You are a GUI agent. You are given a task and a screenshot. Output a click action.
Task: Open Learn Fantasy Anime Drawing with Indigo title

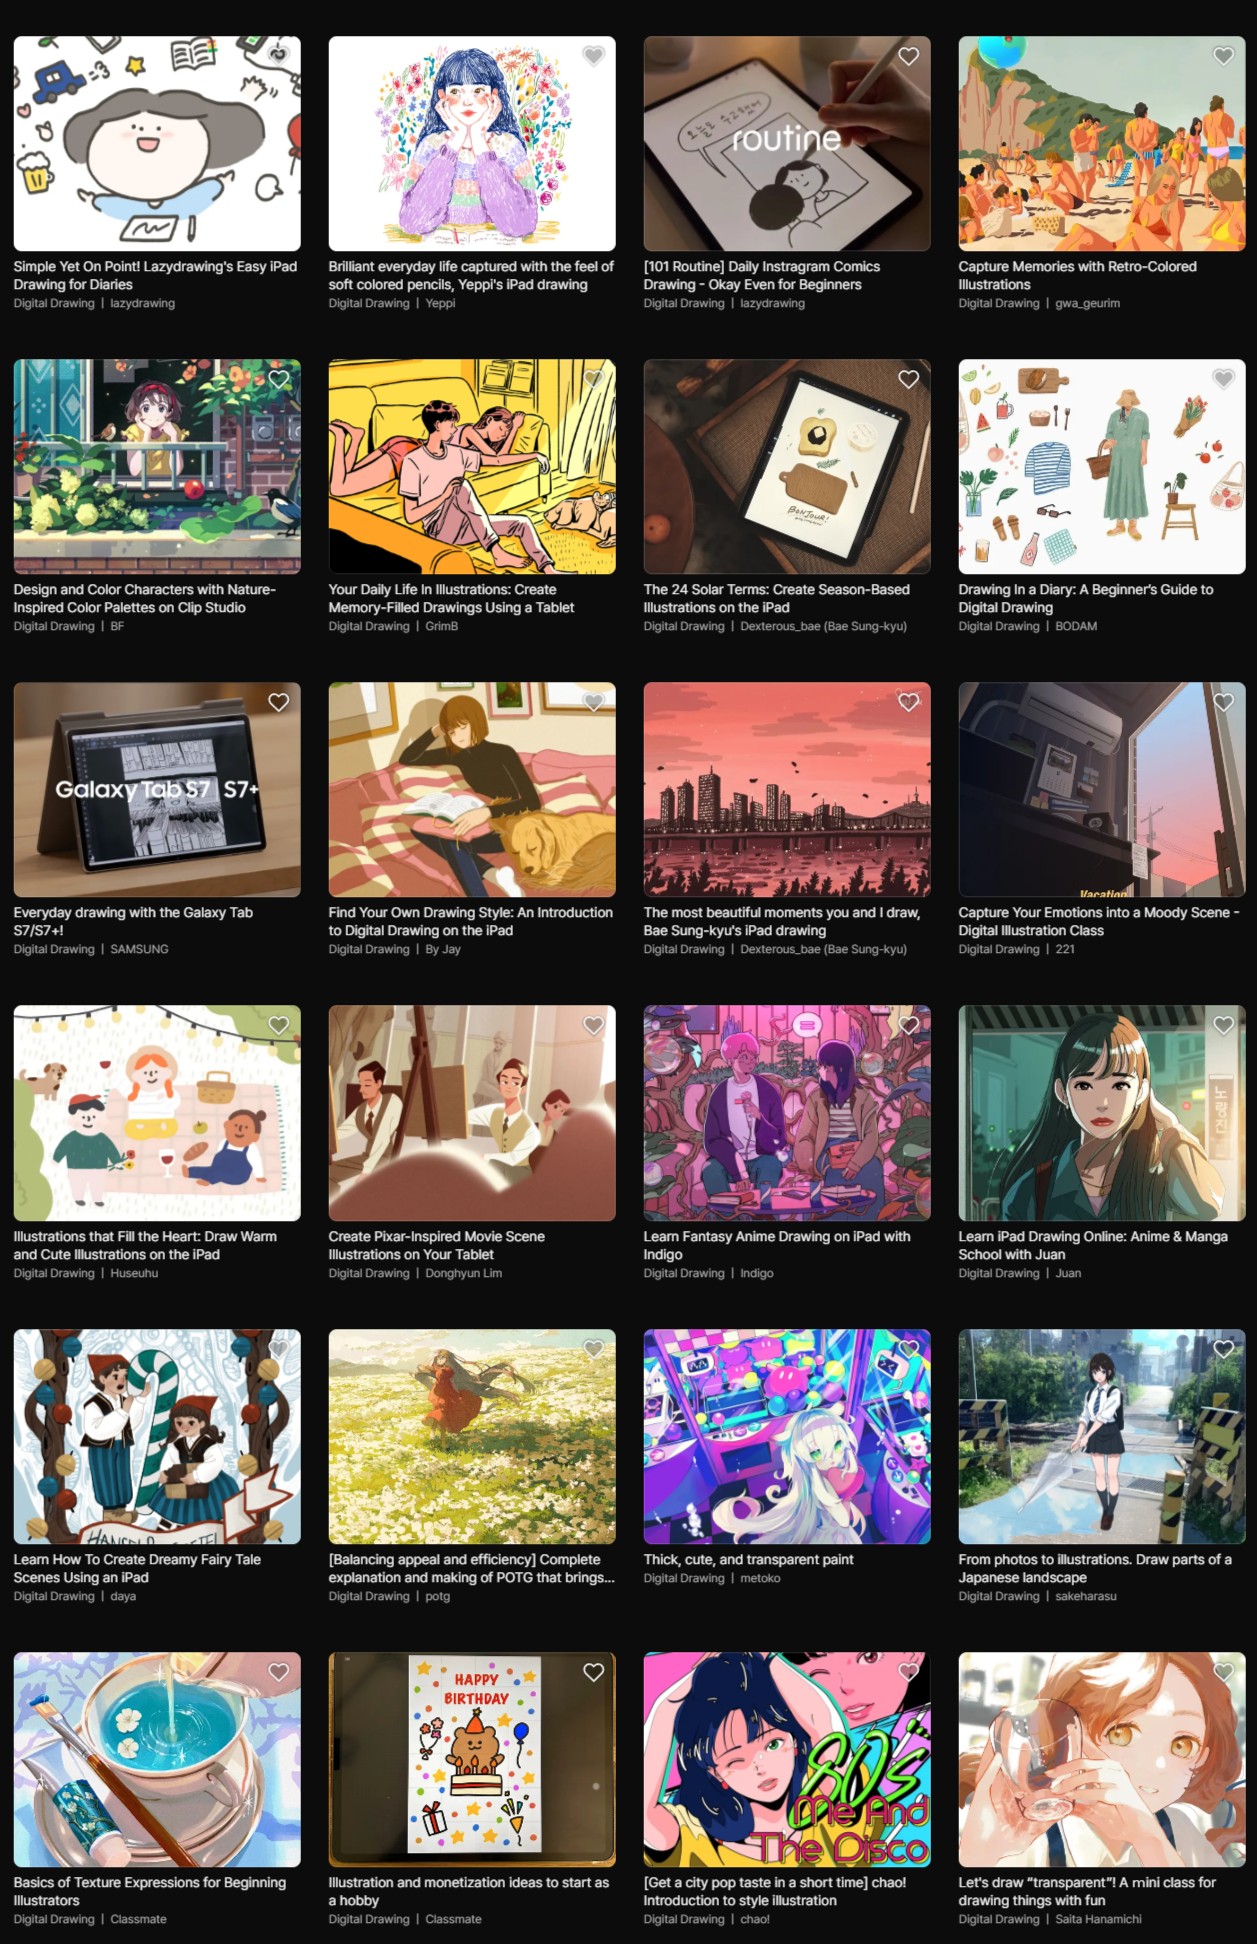[777, 1245]
